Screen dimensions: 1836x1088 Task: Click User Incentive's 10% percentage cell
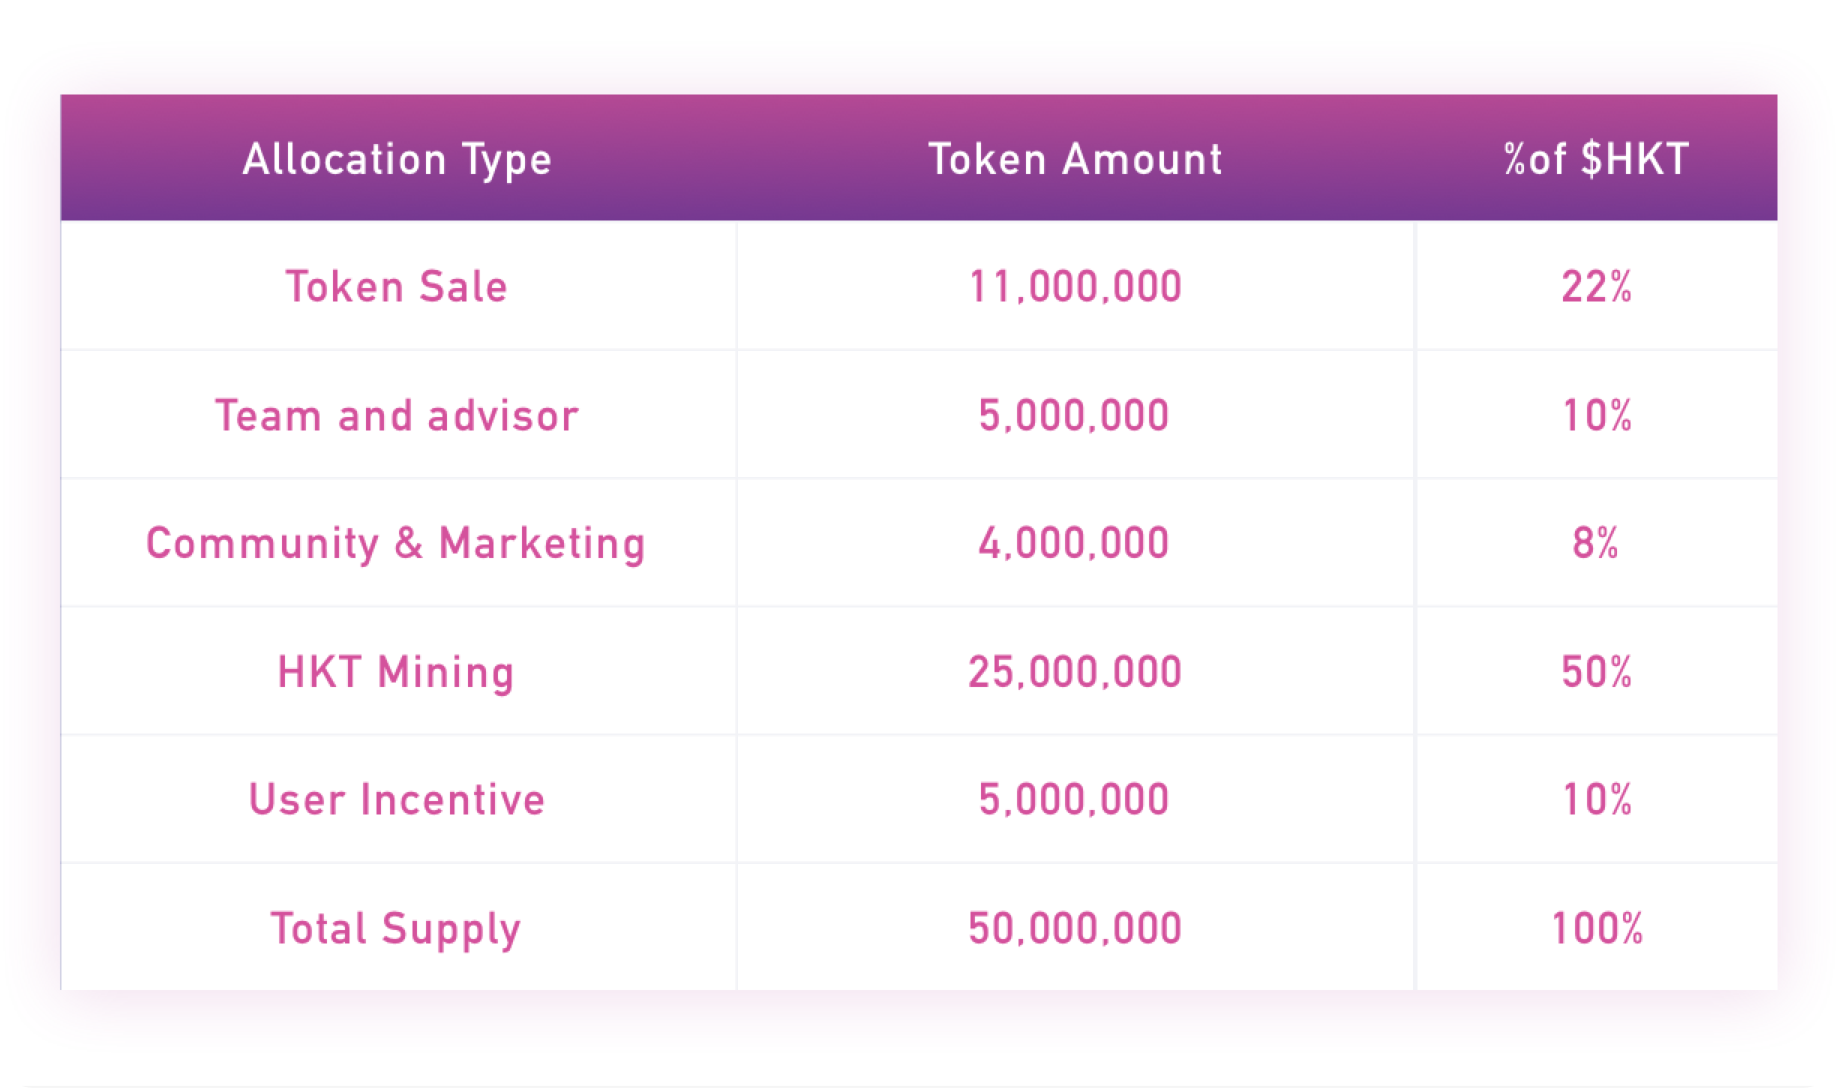pyautogui.click(x=1597, y=800)
